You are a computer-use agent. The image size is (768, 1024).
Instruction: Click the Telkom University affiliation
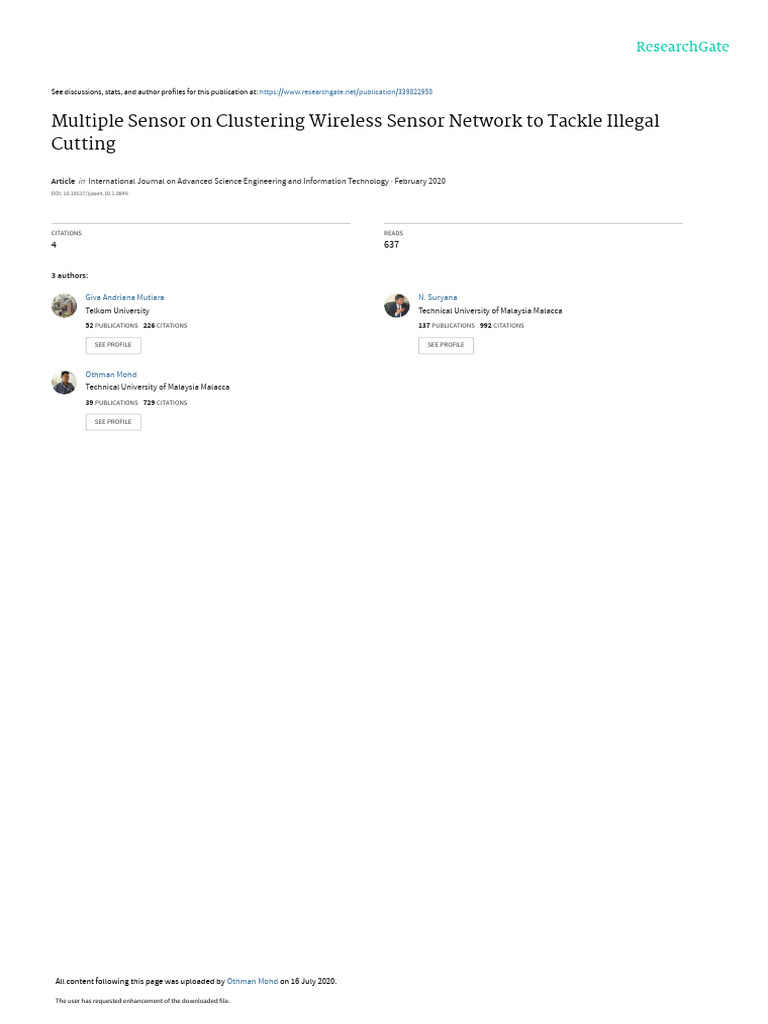(117, 312)
